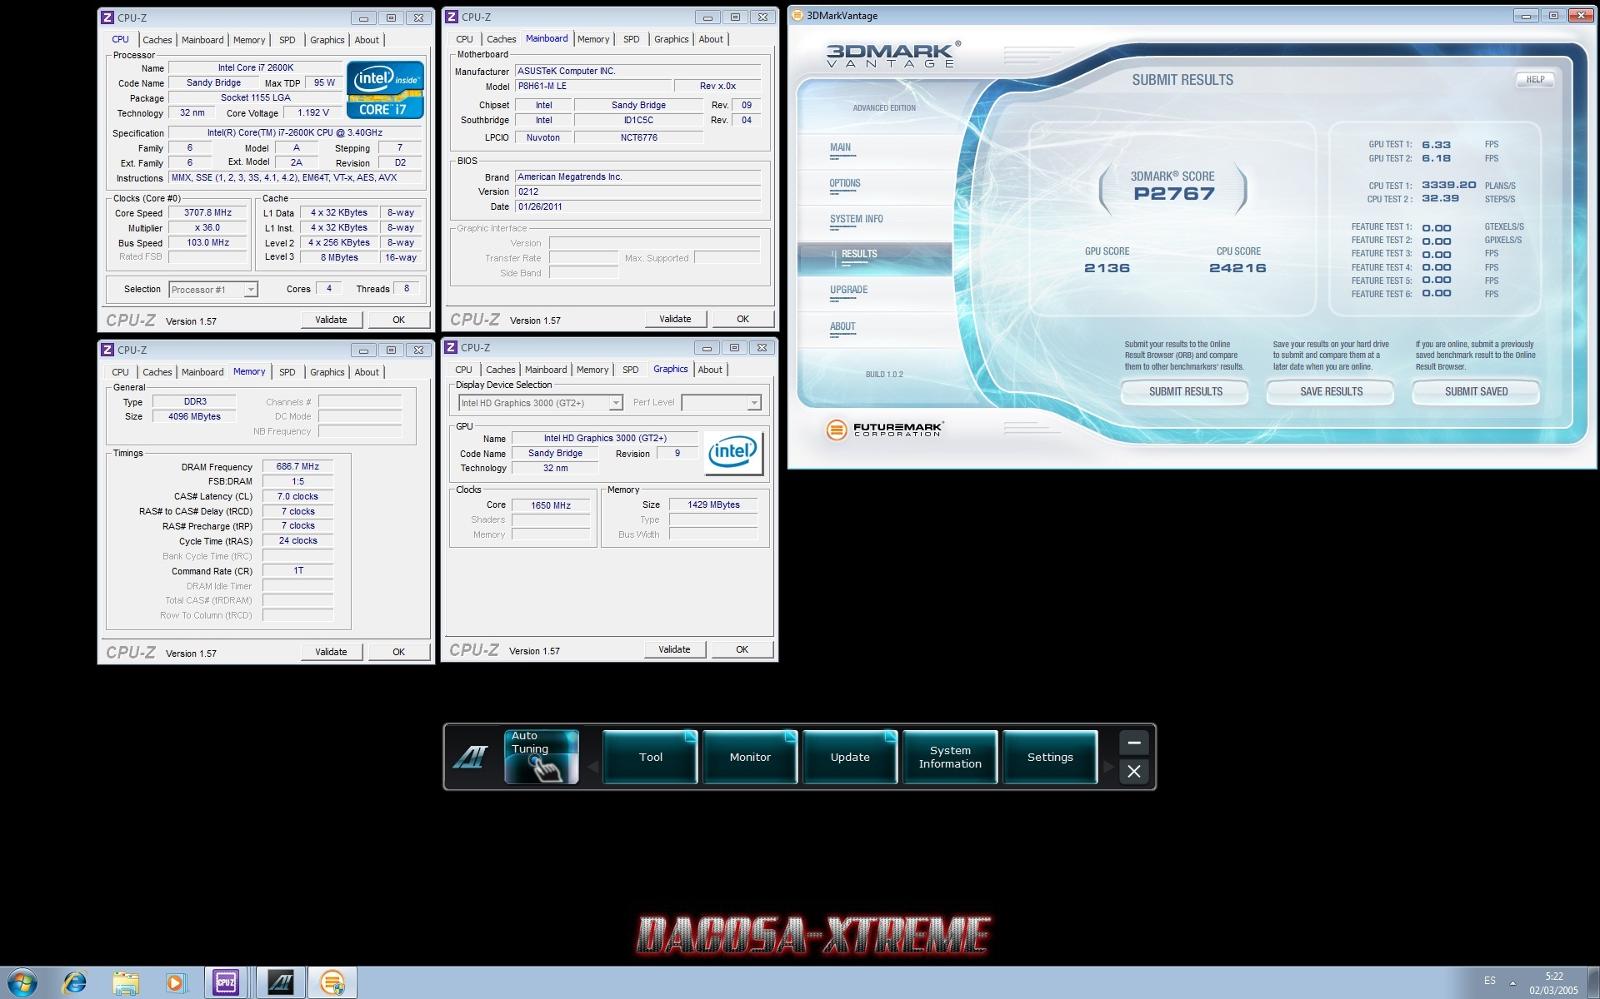Open SPD tab in Mainboard CPU-Z window
The width and height of the screenshot is (1600, 999).
click(631, 39)
